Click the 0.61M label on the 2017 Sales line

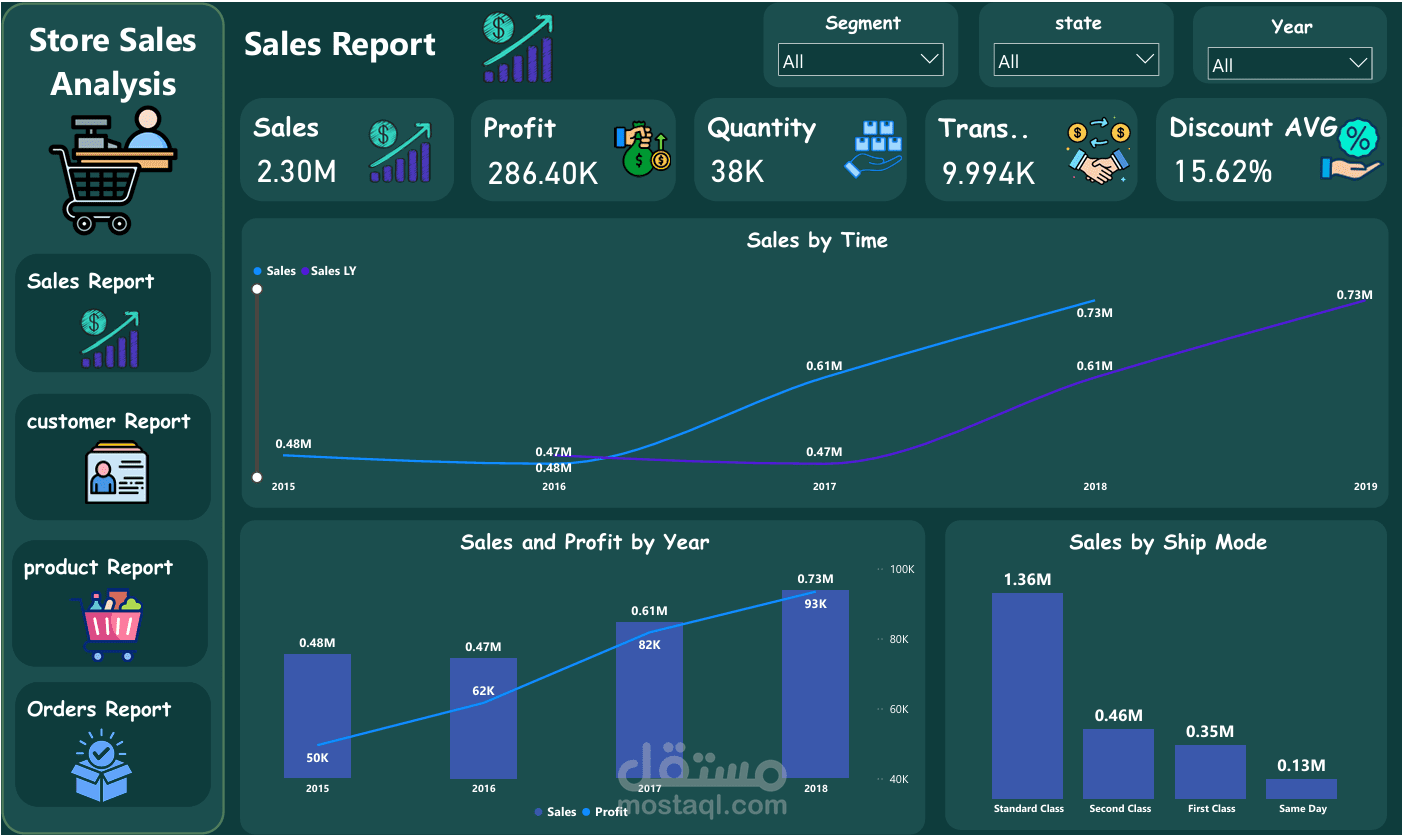[824, 366]
